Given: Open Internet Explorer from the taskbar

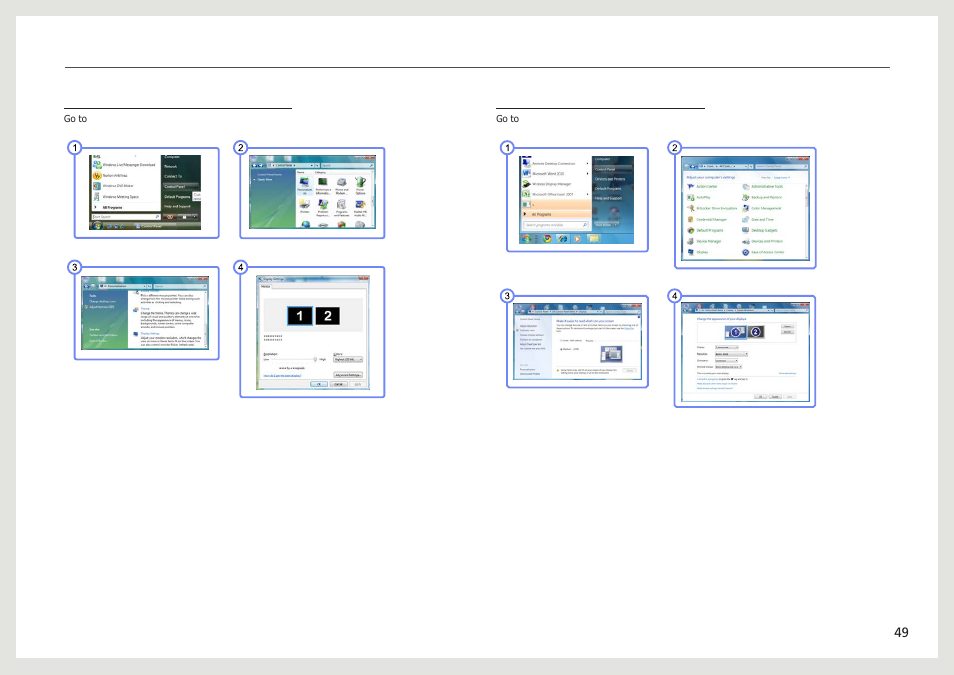Looking at the screenshot, I should pos(563,239).
